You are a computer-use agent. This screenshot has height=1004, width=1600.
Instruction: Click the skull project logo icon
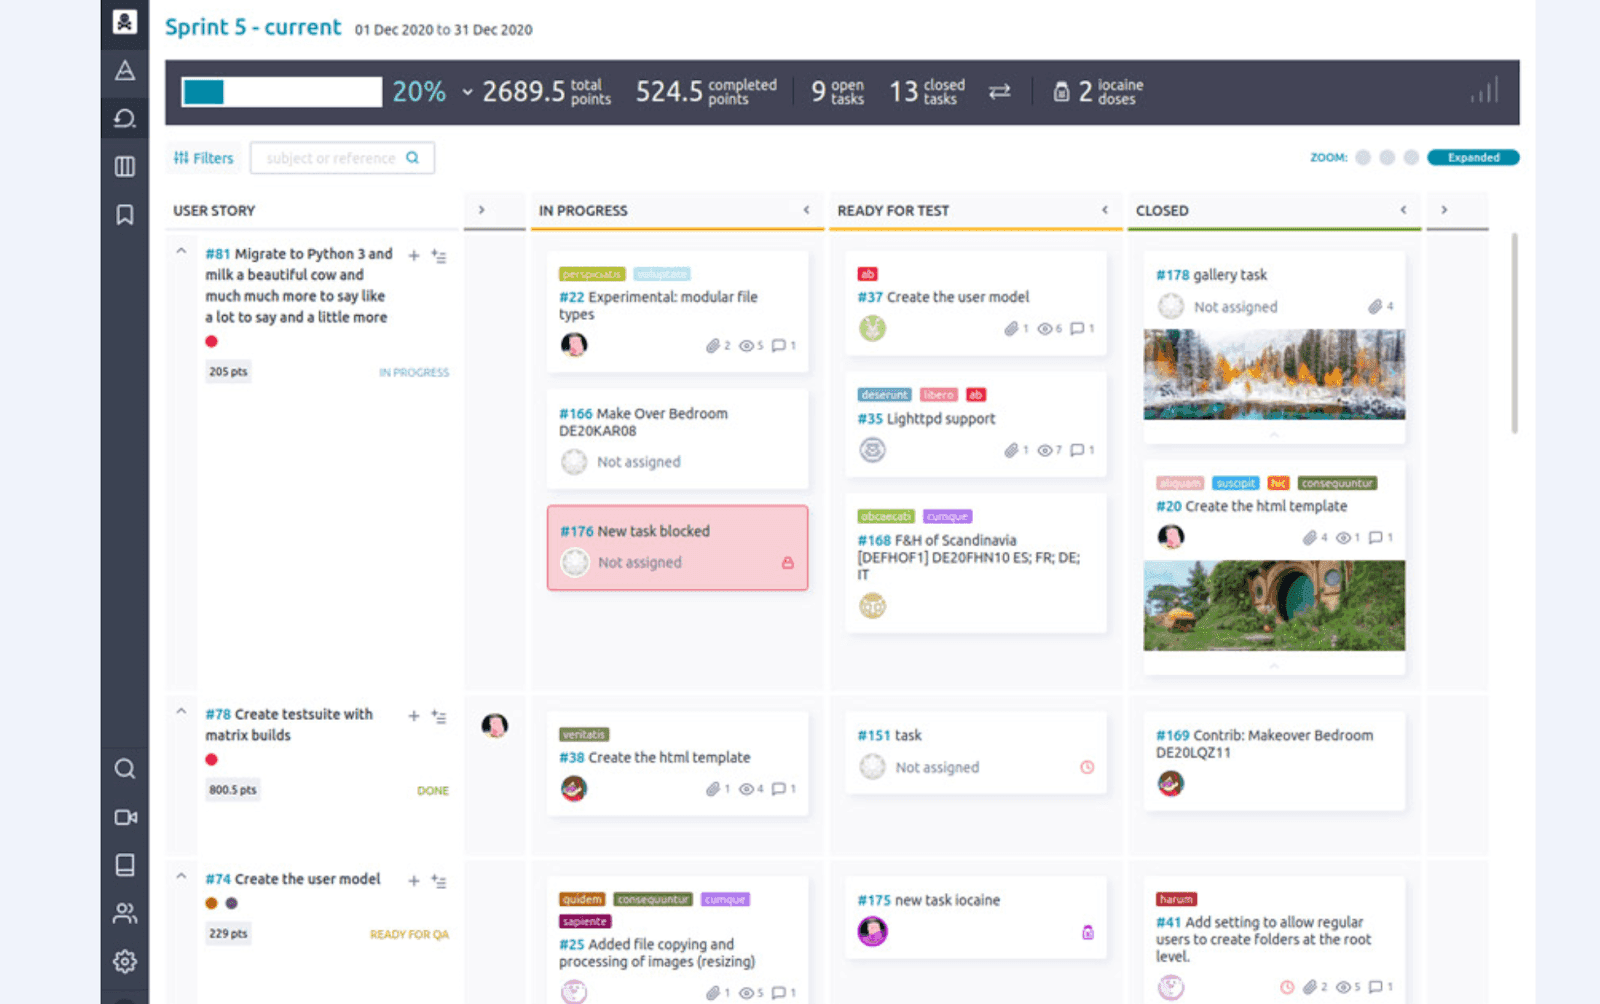[124, 22]
